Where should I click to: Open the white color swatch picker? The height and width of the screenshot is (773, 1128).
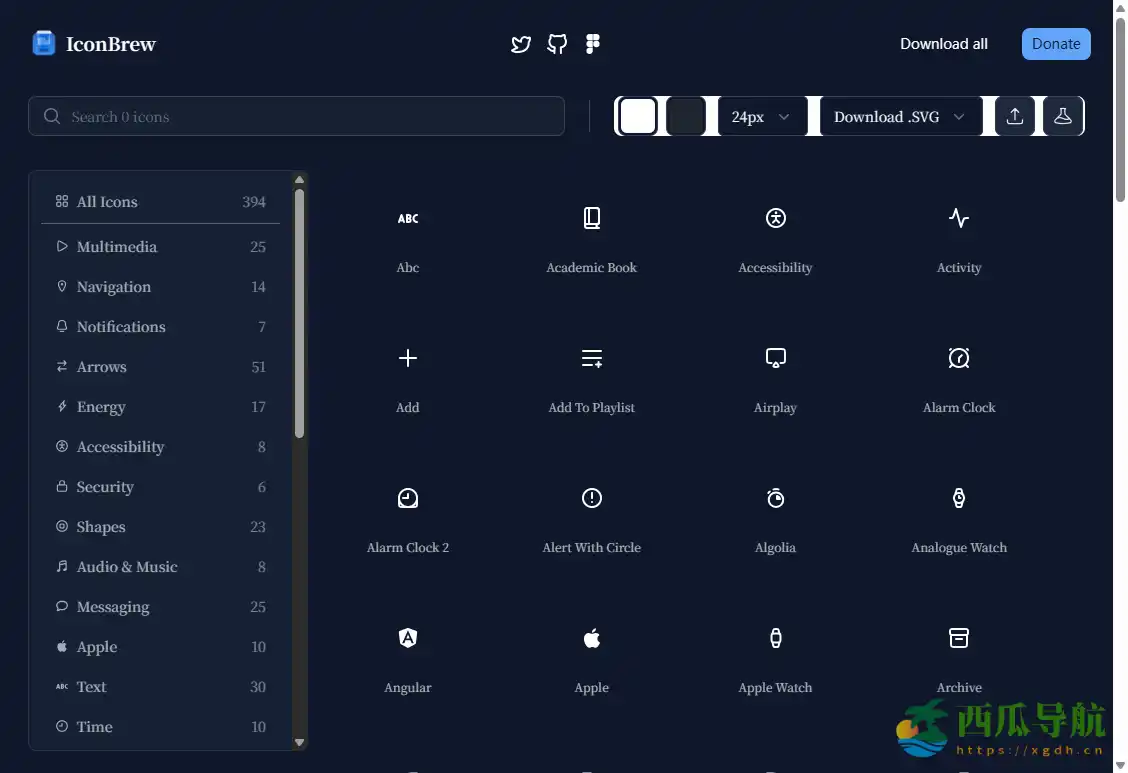[x=638, y=116]
